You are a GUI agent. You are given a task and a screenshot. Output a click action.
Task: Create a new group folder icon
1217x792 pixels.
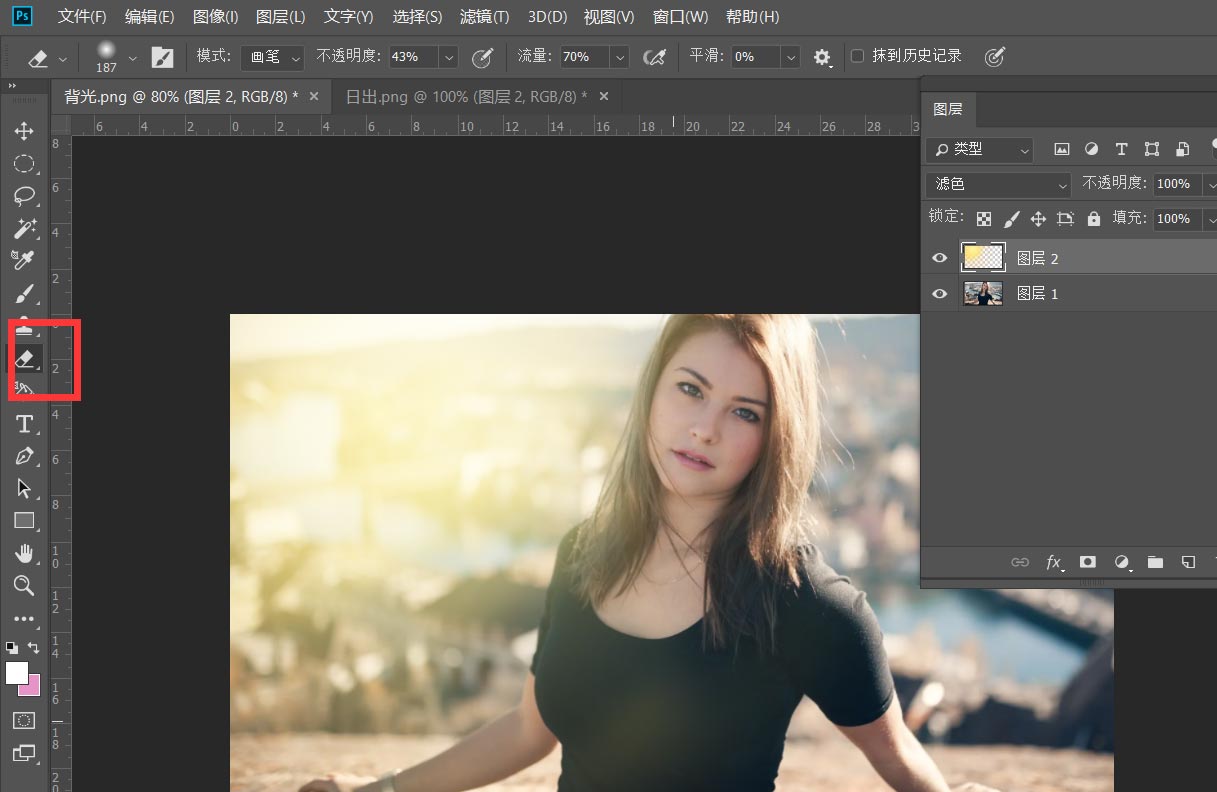coord(1156,562)
